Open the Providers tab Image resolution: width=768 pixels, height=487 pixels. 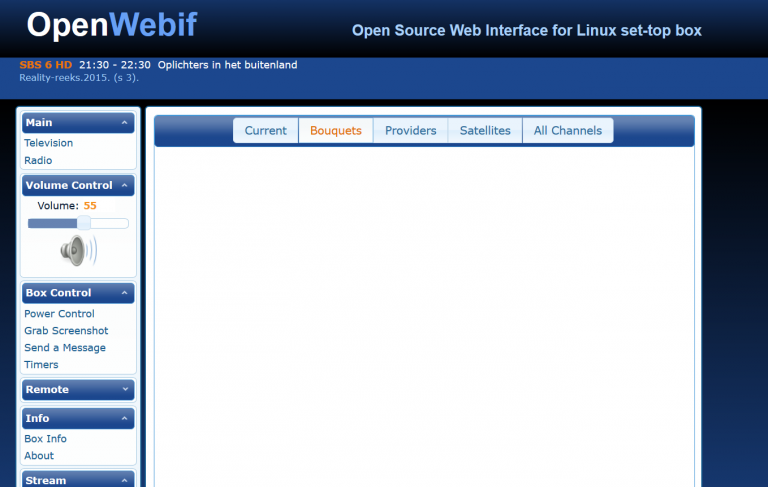(x=410, y=131)
